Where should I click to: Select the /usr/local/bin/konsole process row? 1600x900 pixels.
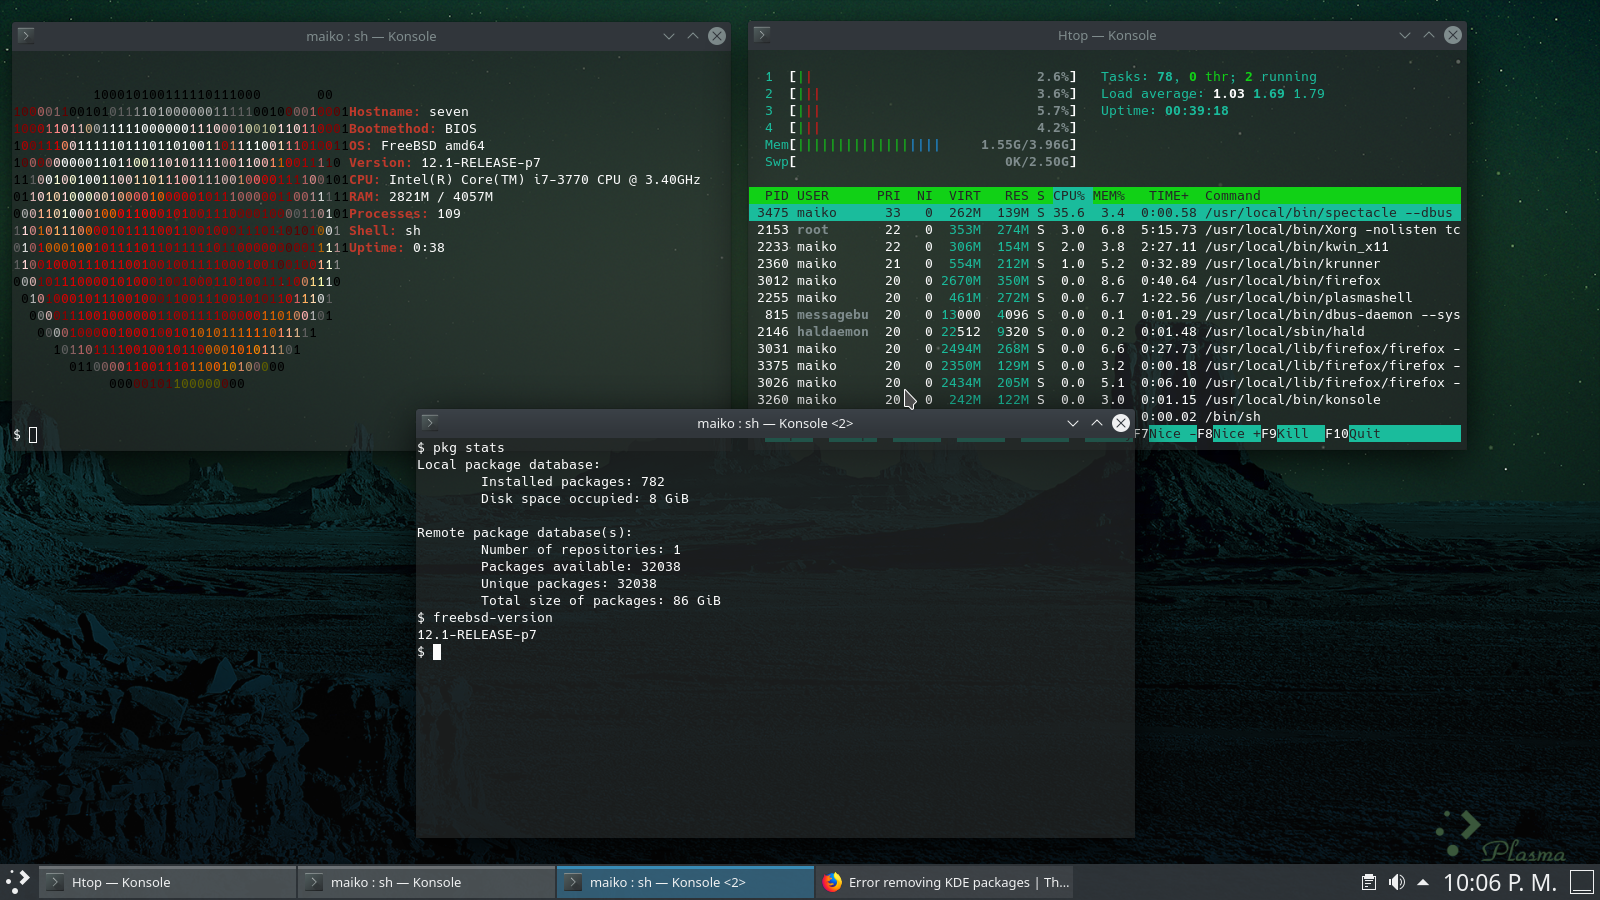pyautogui.click(x=1105, y=400)
